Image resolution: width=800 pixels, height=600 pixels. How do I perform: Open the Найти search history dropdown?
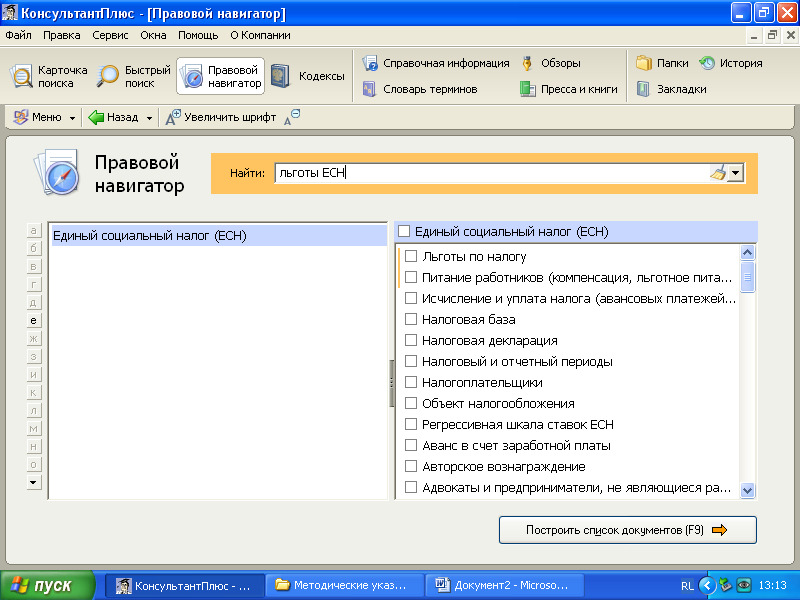pos(735,173)
